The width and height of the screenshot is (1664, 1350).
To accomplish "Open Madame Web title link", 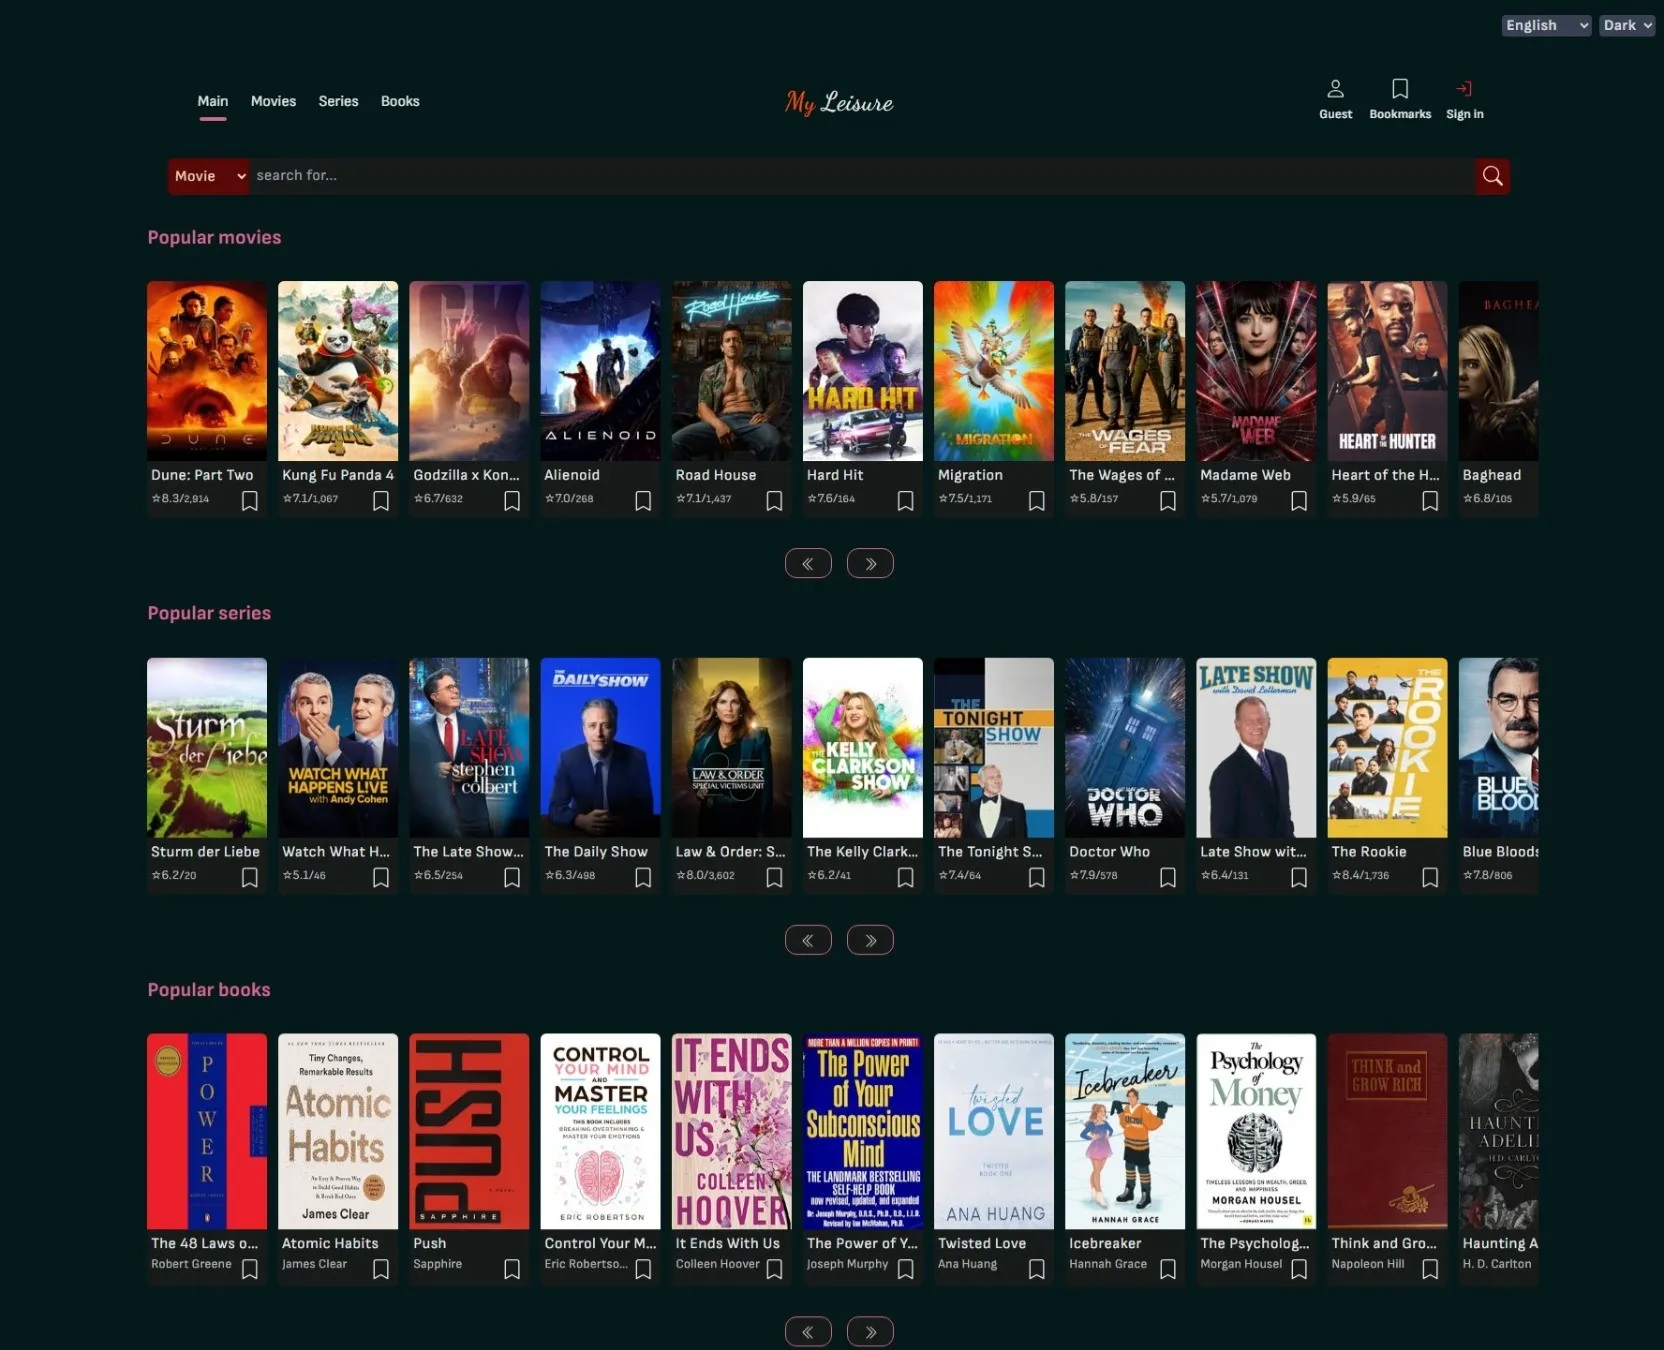I will point(1245,475).
